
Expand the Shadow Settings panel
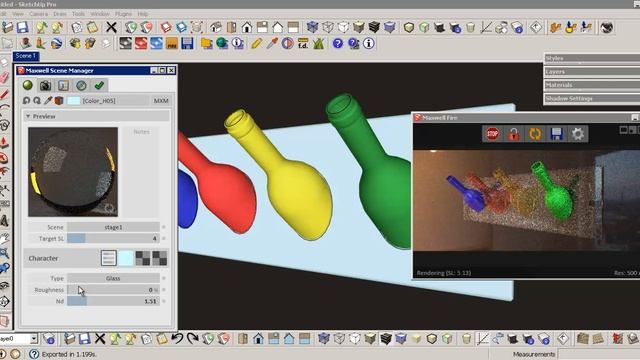[x=592, y=98]
